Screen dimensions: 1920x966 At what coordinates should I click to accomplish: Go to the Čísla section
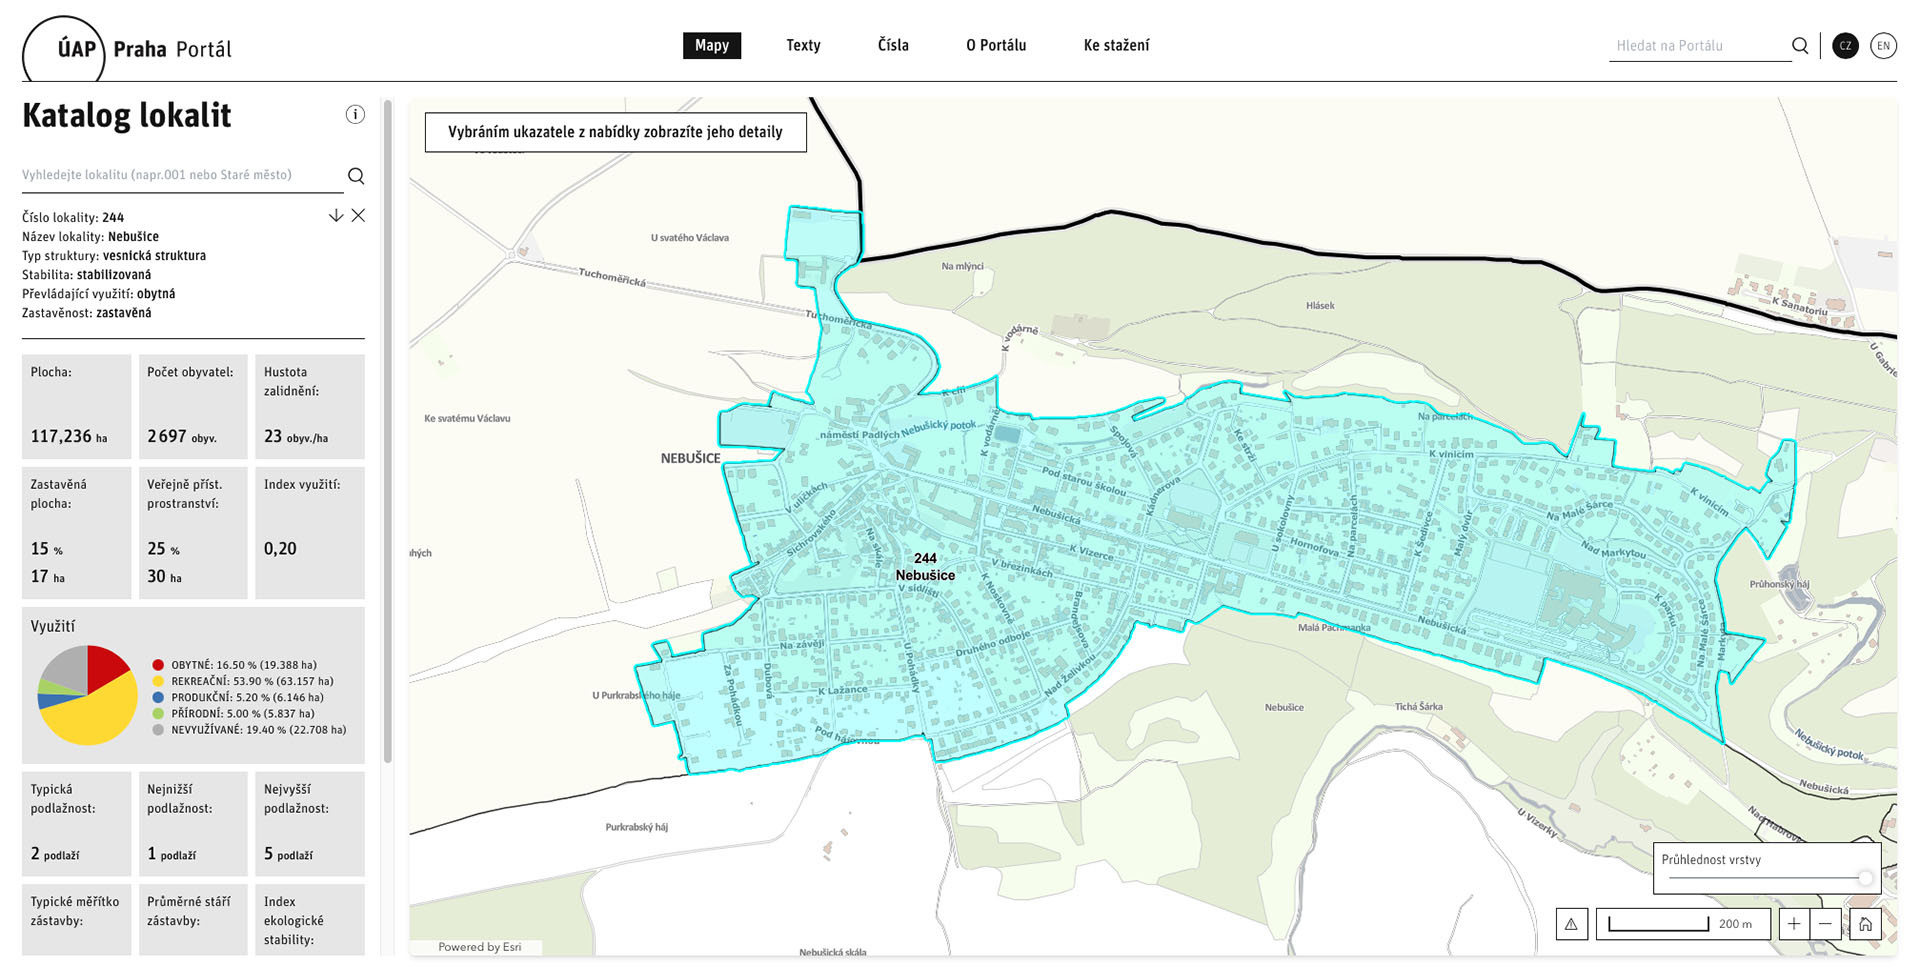893,46
